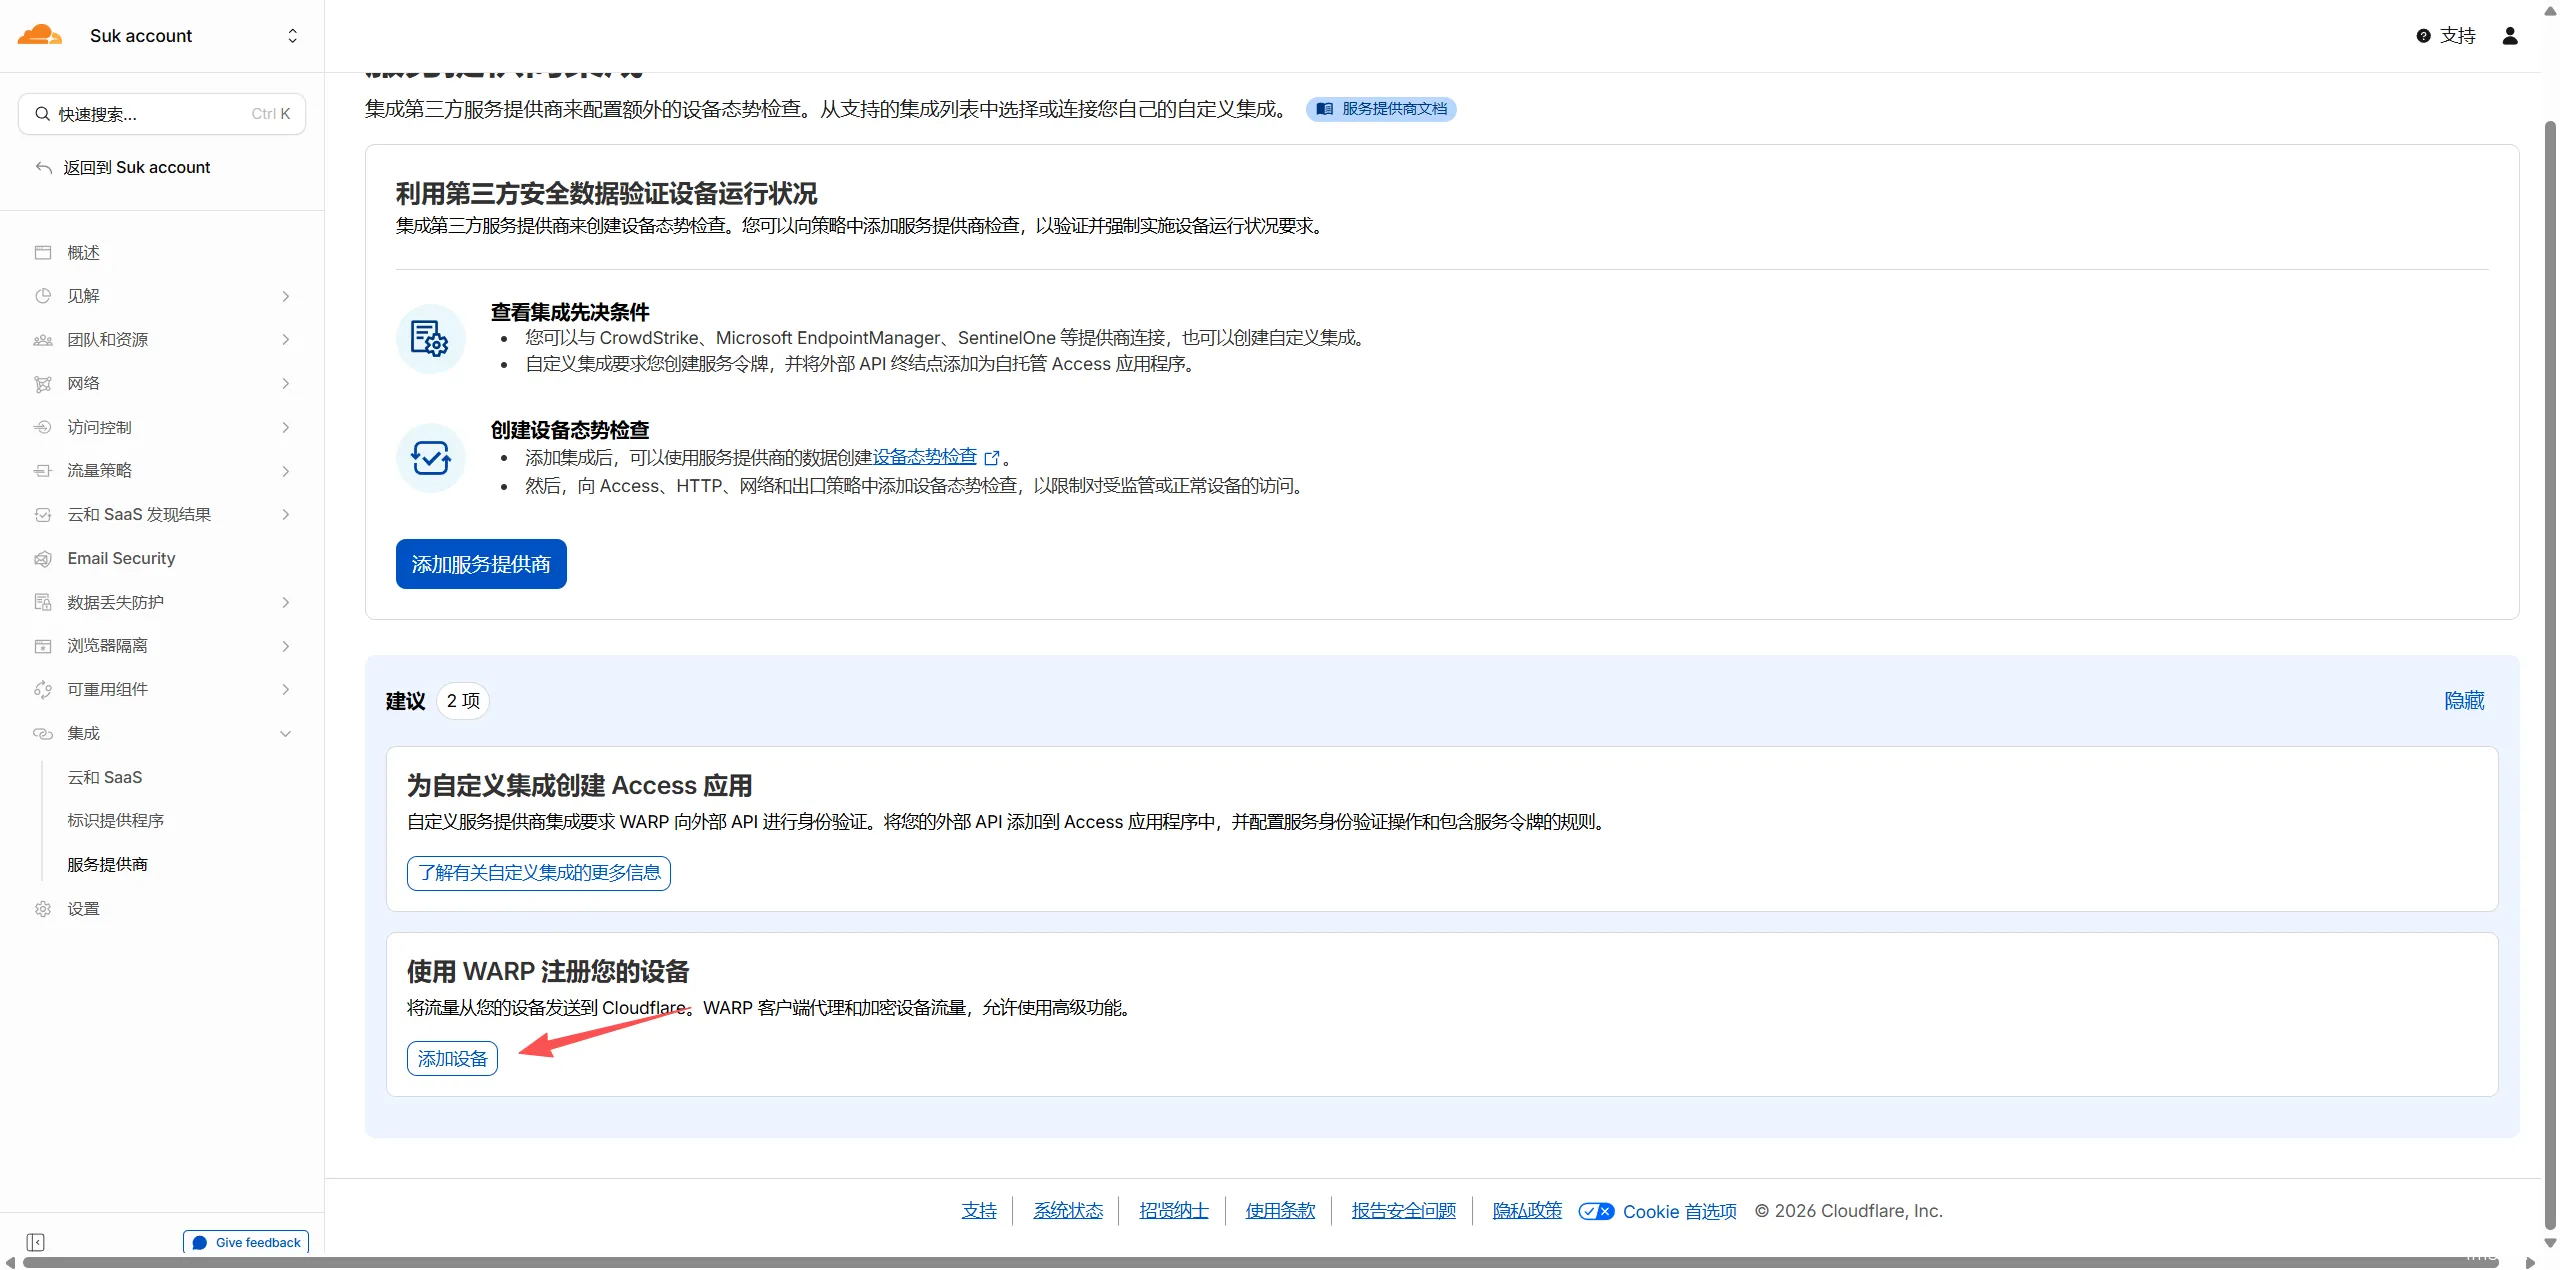Viewport: 2560px width, 1270px height.
Task: Open 云和 SaaS submenu item
Action: tap(105, 777)
